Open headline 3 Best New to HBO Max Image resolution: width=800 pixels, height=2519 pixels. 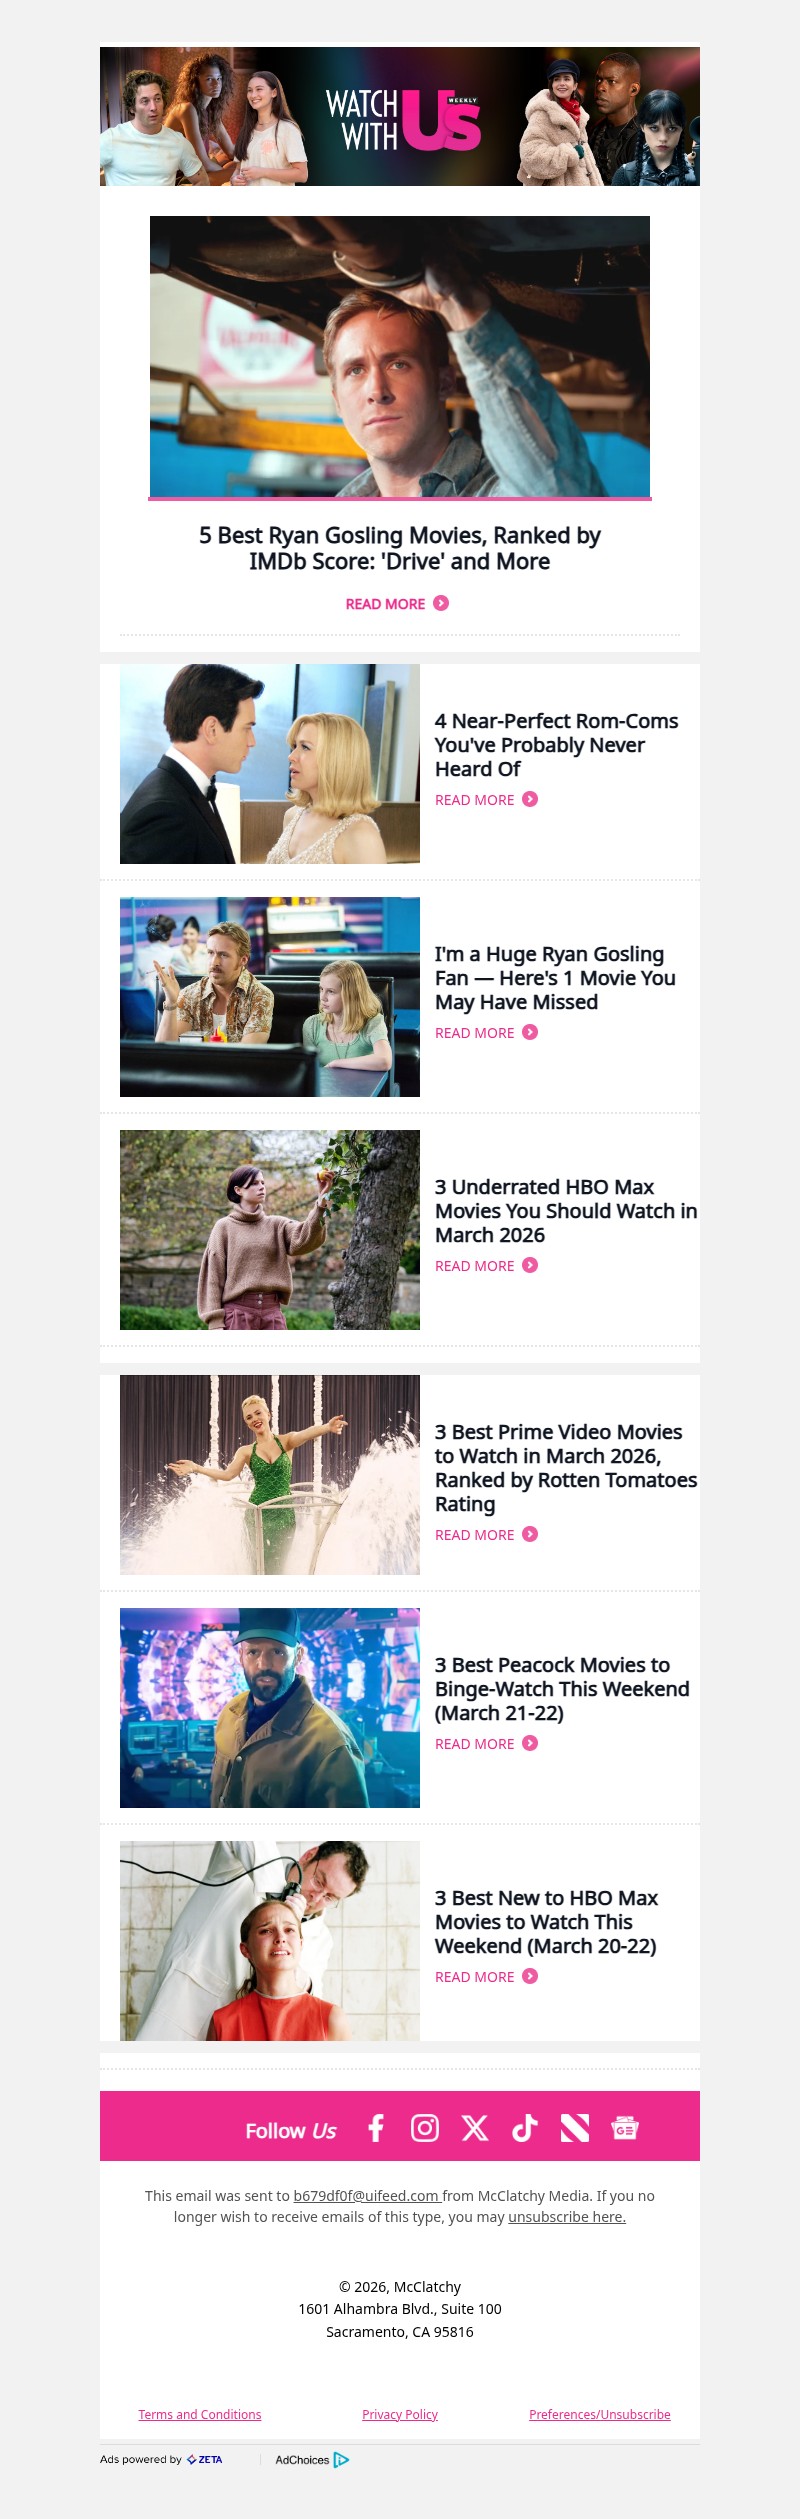coord(547,1922)
